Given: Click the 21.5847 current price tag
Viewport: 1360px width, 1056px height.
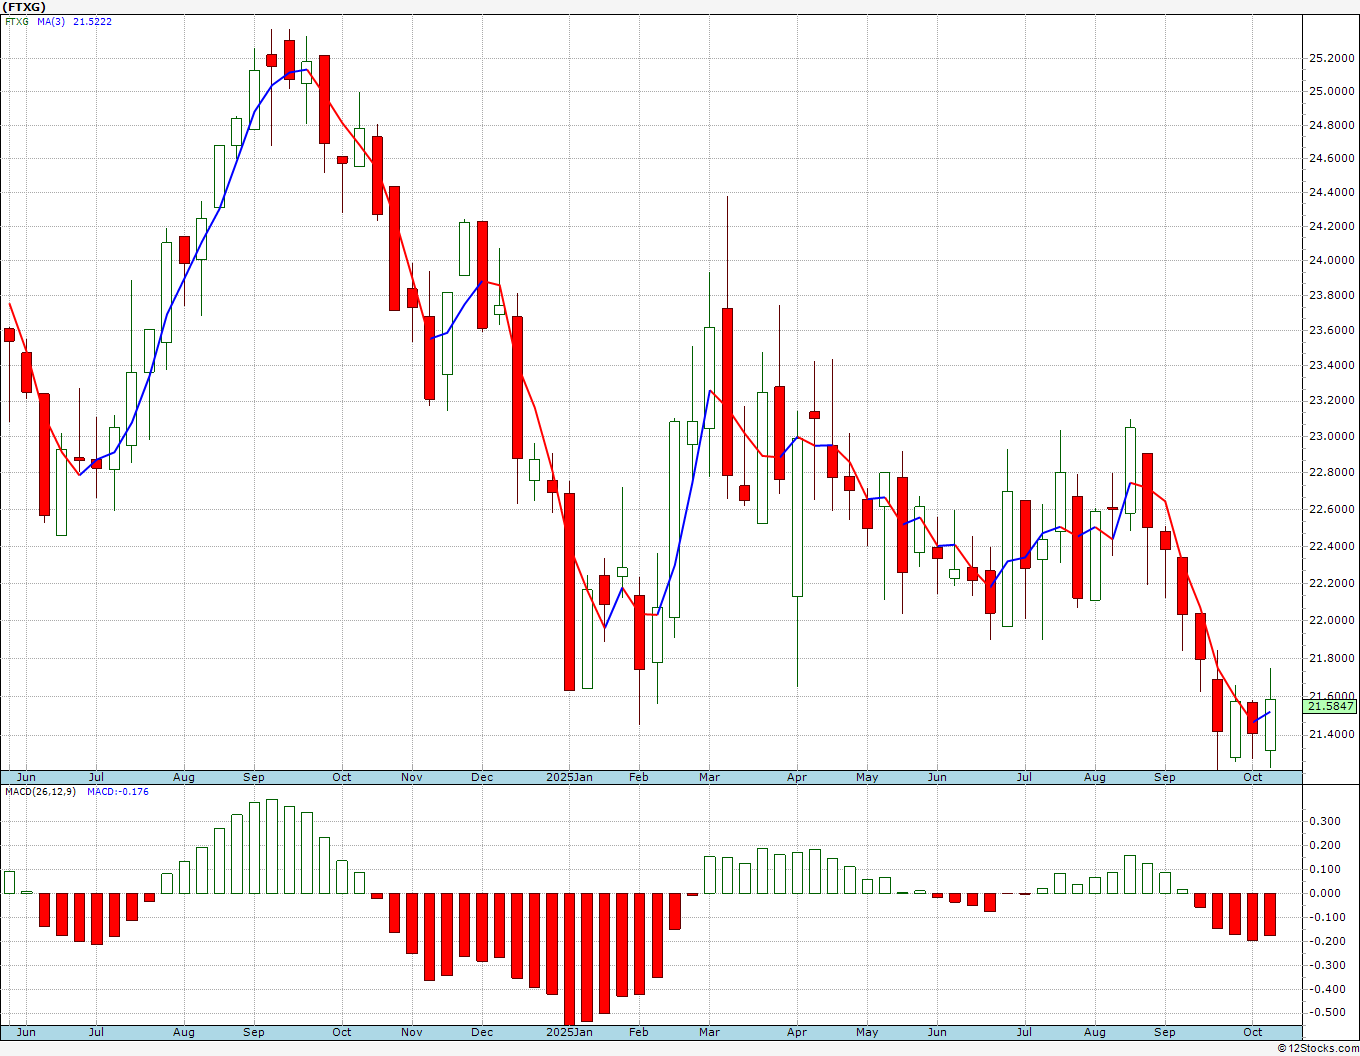Looking at the screenshot, I should (x=1331, y=706).
